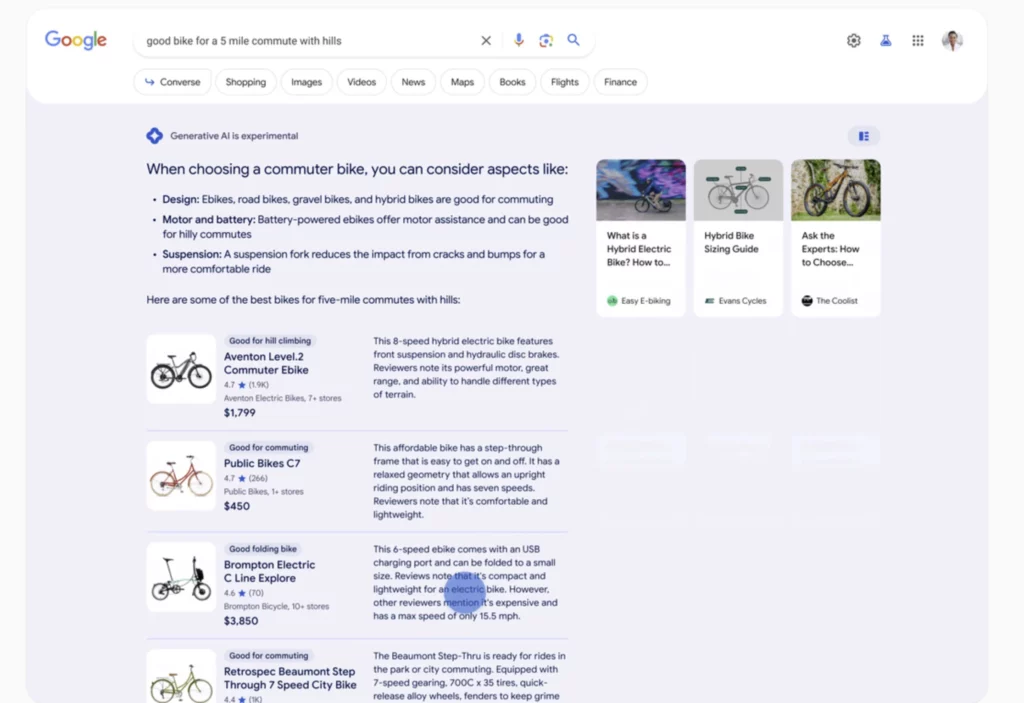Viewport: 1024px width, 703px height.
Task: Click the Evans Cycles source icon
Action: coord(709,301)
